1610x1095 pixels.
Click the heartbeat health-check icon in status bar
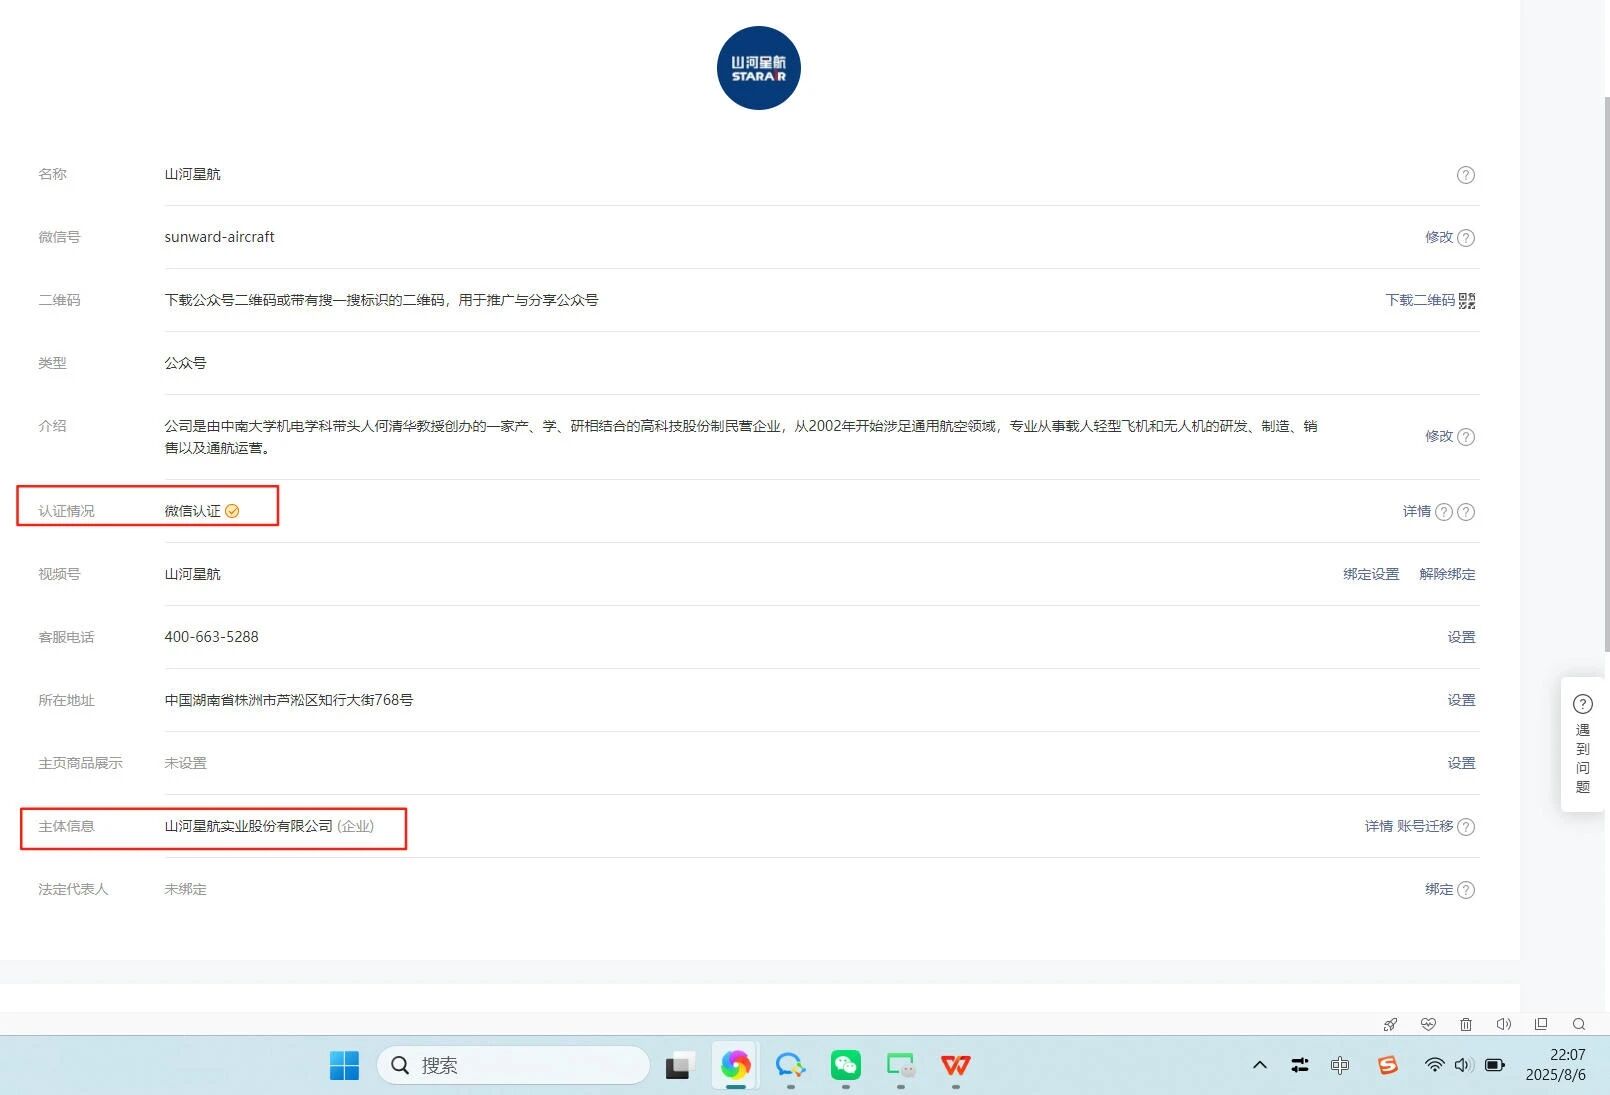(1428, 1024)
